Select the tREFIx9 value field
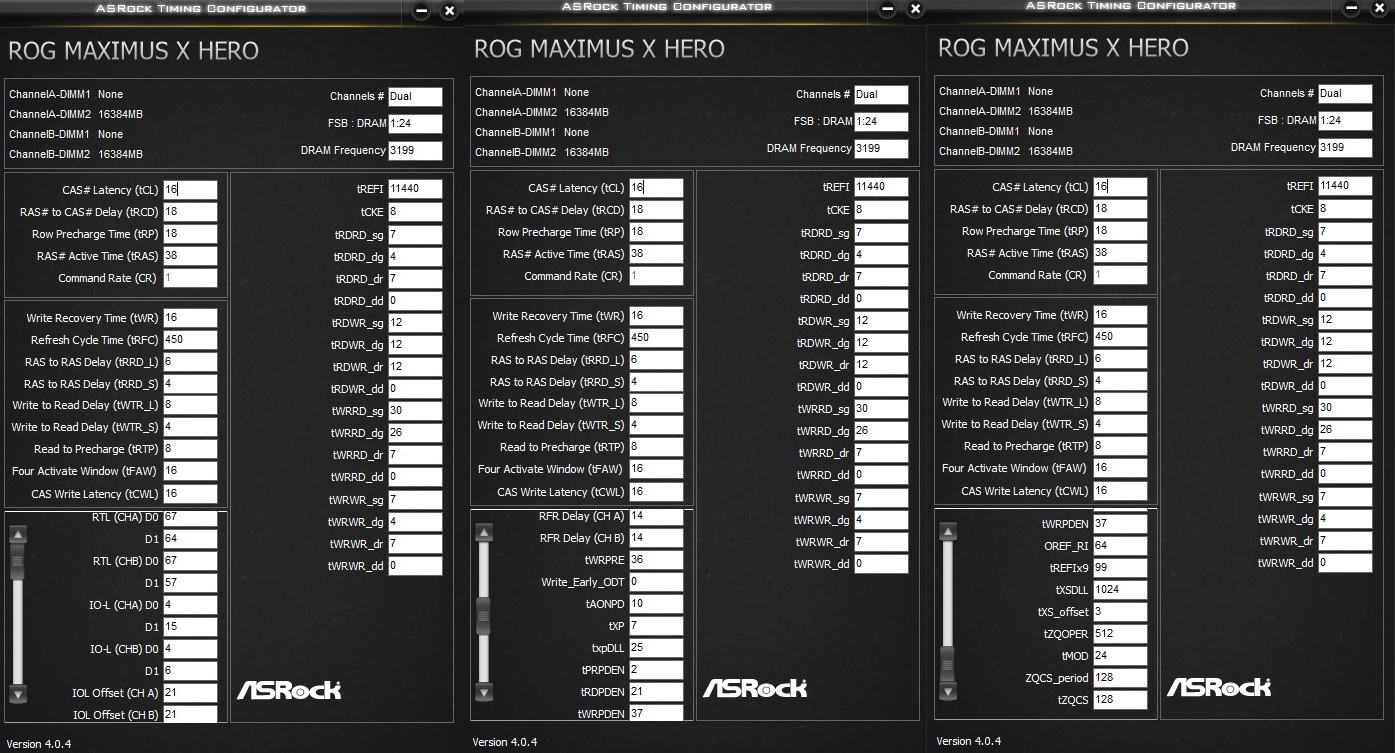The height and width of the screenshot is (753, 1395). [x=1120, y=568]
